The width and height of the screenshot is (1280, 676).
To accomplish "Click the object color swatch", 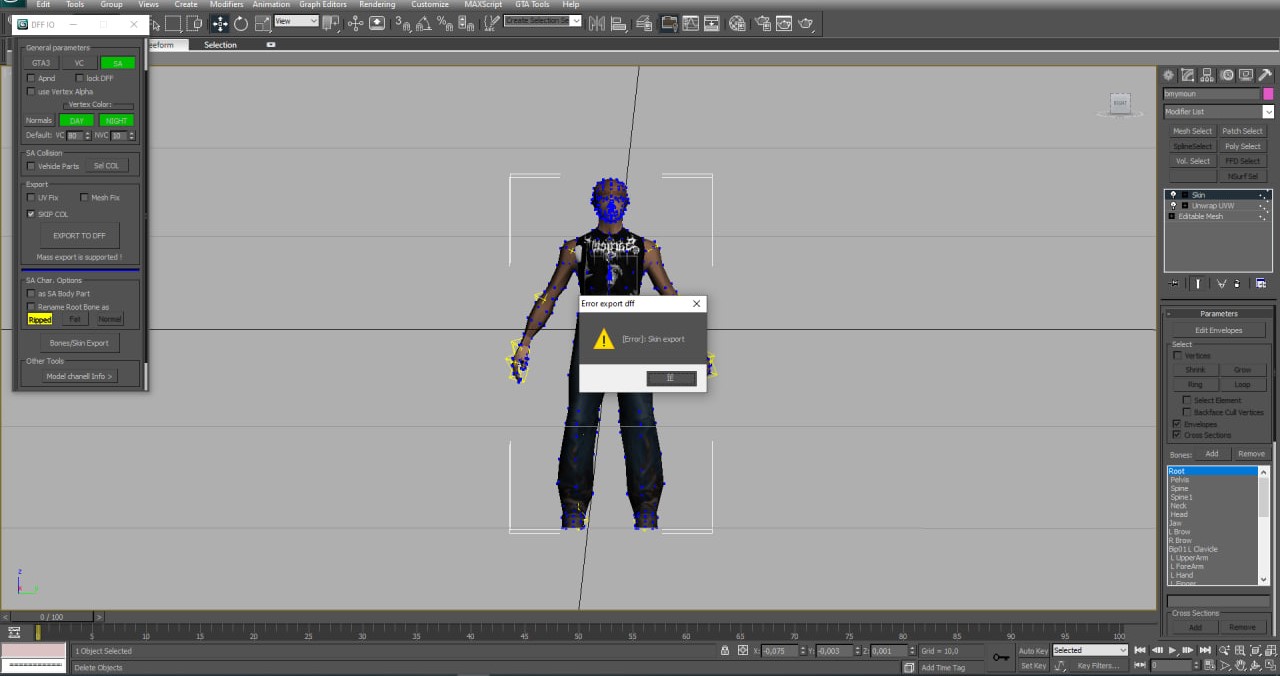I will point(1268,94).
